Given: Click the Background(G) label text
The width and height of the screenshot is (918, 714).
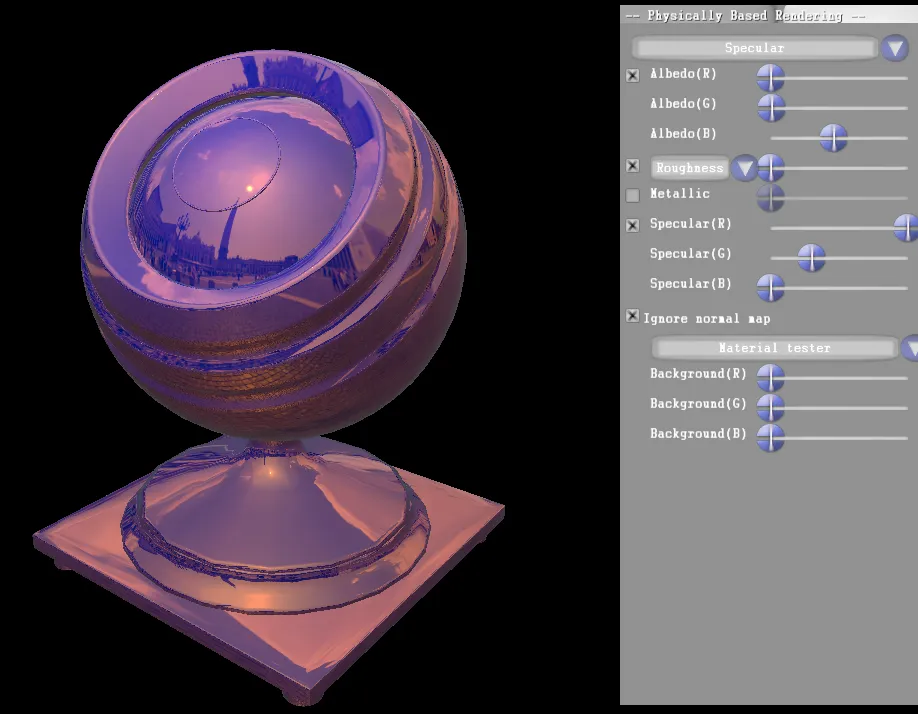Looking at the screenshot, I should click(698, 404).
